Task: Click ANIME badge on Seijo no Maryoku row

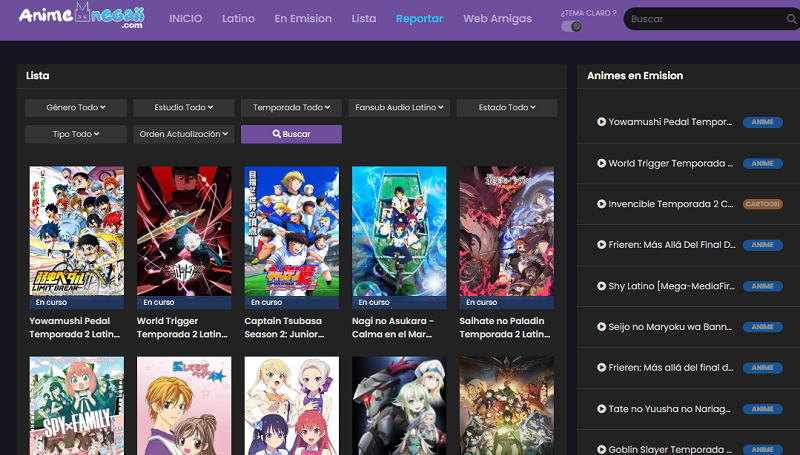Action: [762, 327]
